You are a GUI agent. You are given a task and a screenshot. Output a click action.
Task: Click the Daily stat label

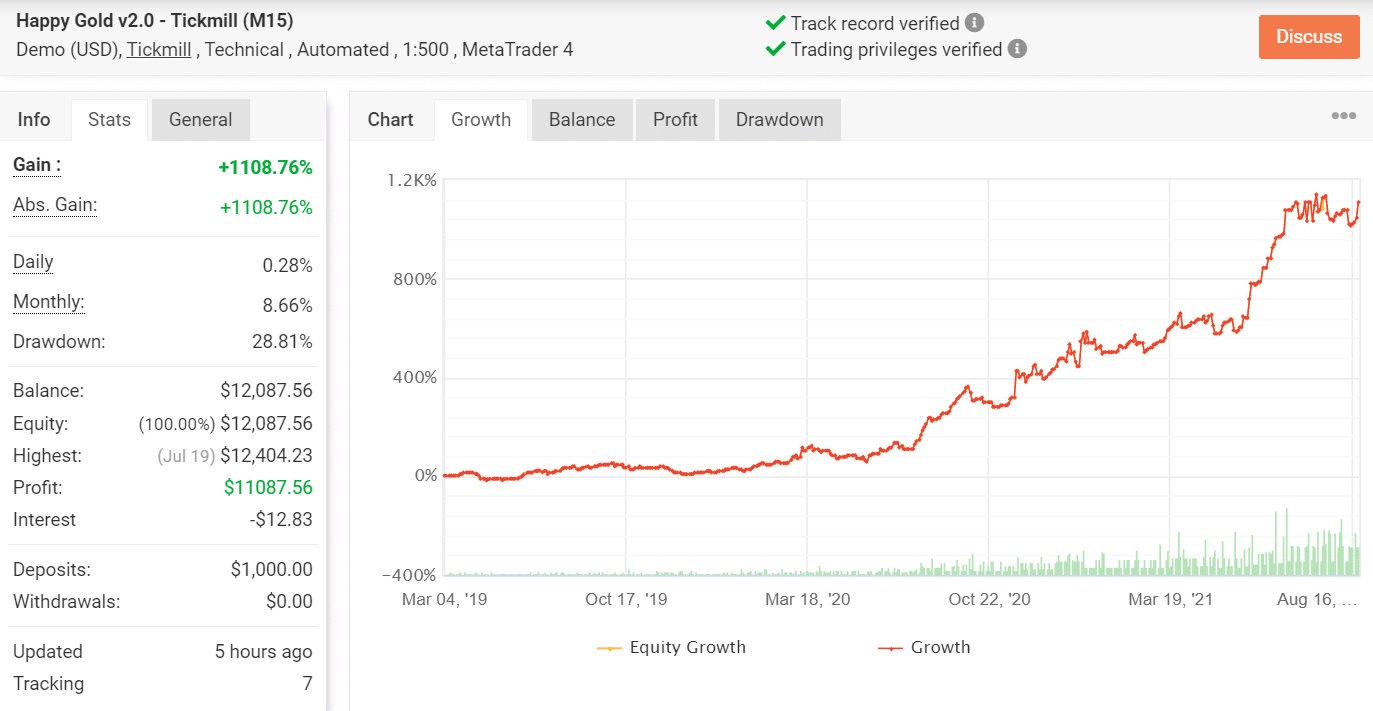[33, 262]
